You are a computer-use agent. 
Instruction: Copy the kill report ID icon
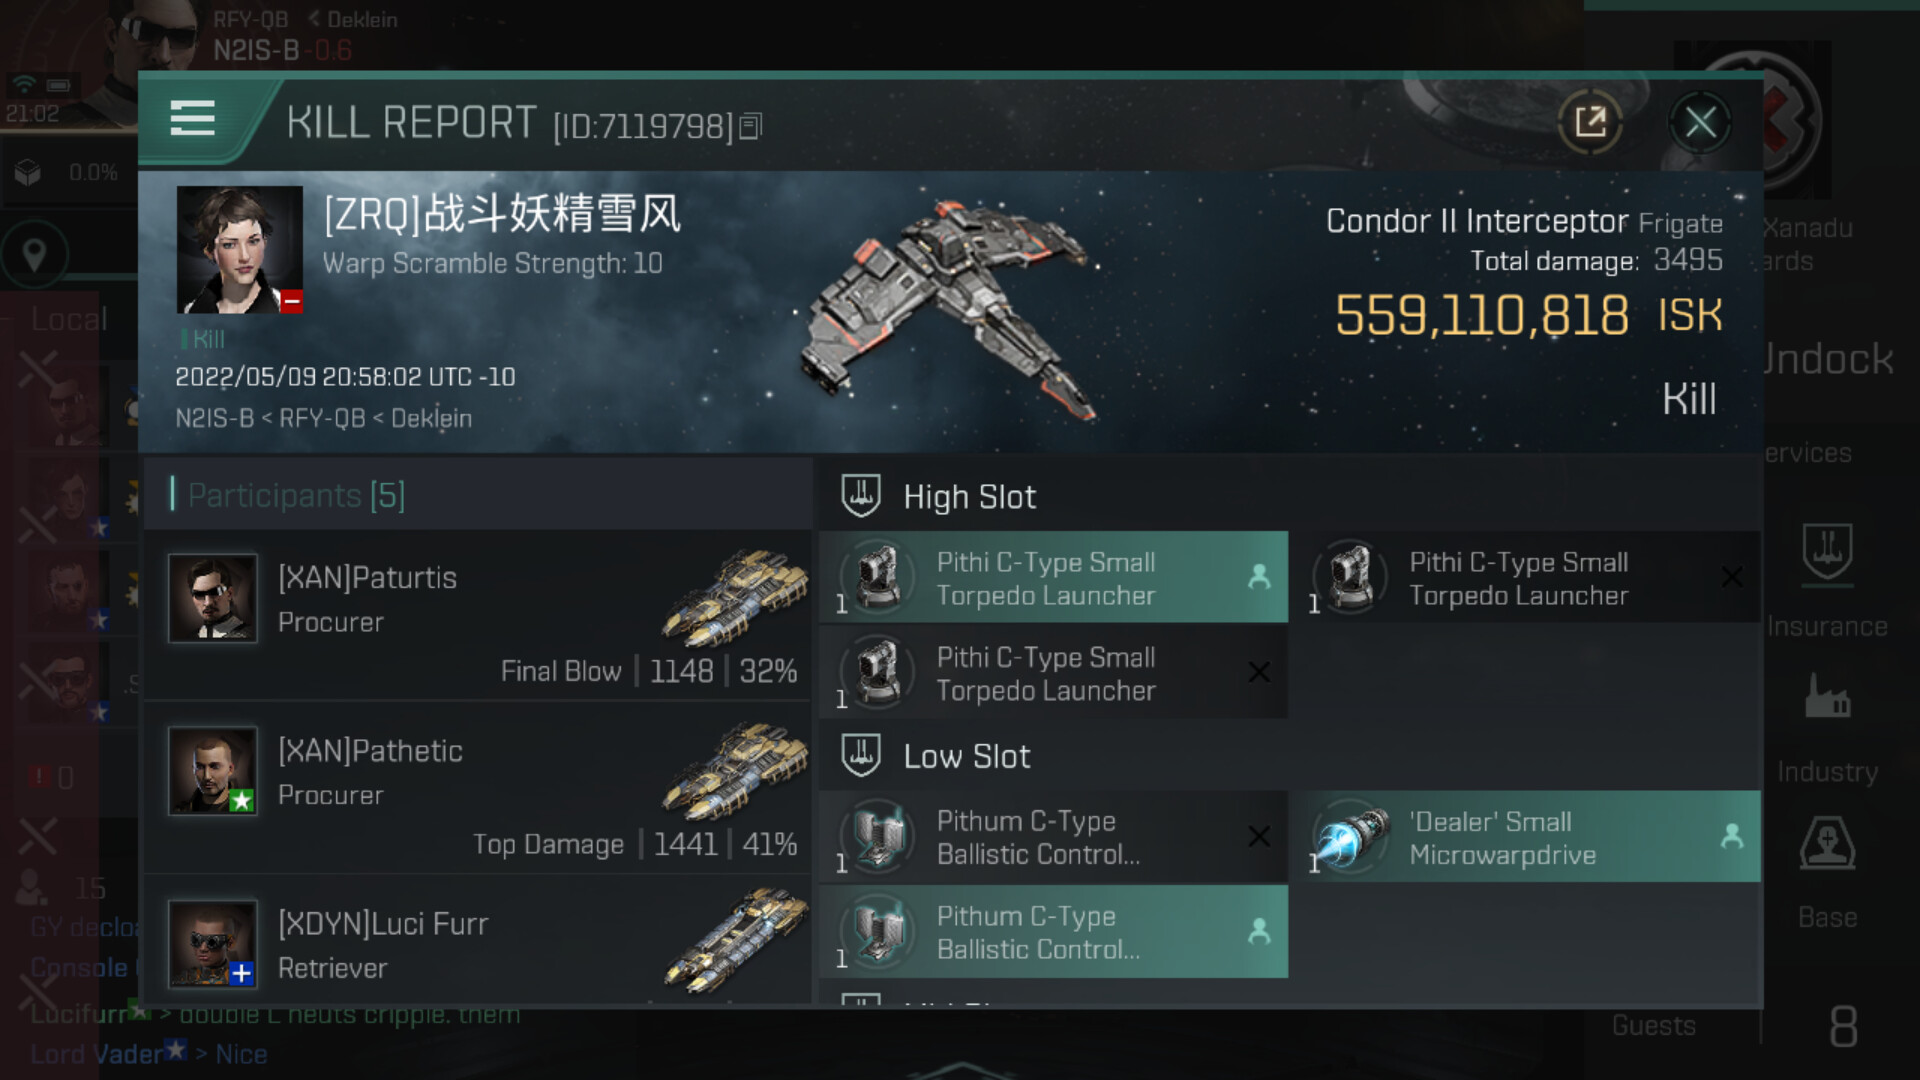click(750, 126)
